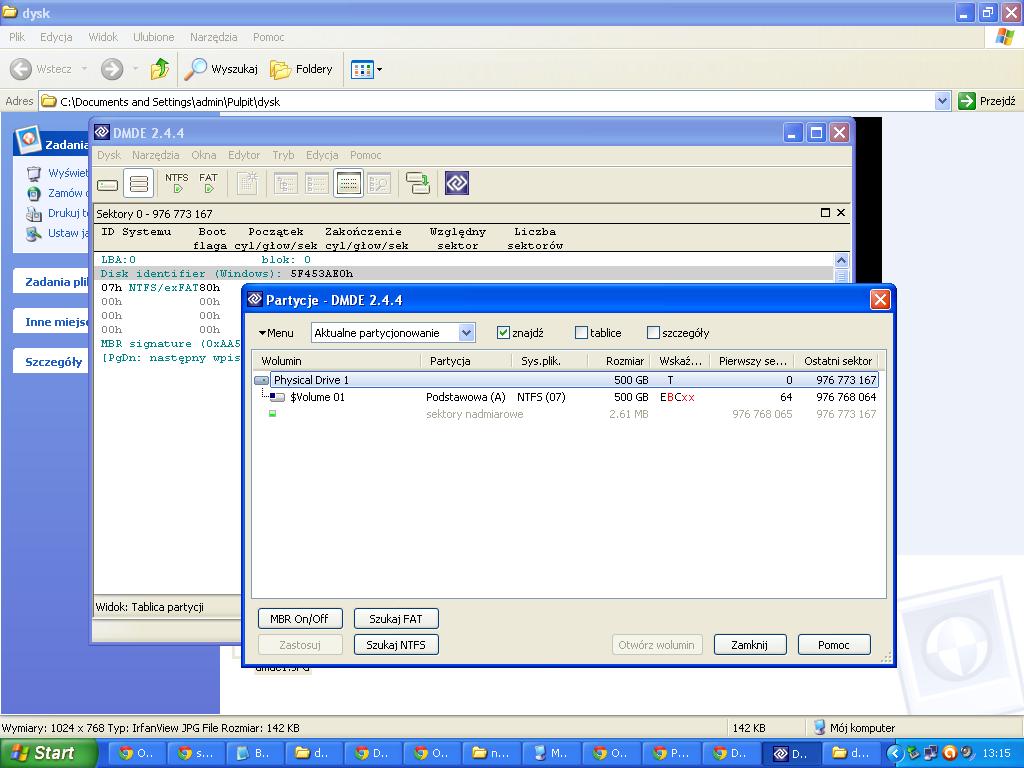Click the select disk icon in DMDE toolbar
The image size is (1024, 768).
pyautogui.click(x=108, y=184)
